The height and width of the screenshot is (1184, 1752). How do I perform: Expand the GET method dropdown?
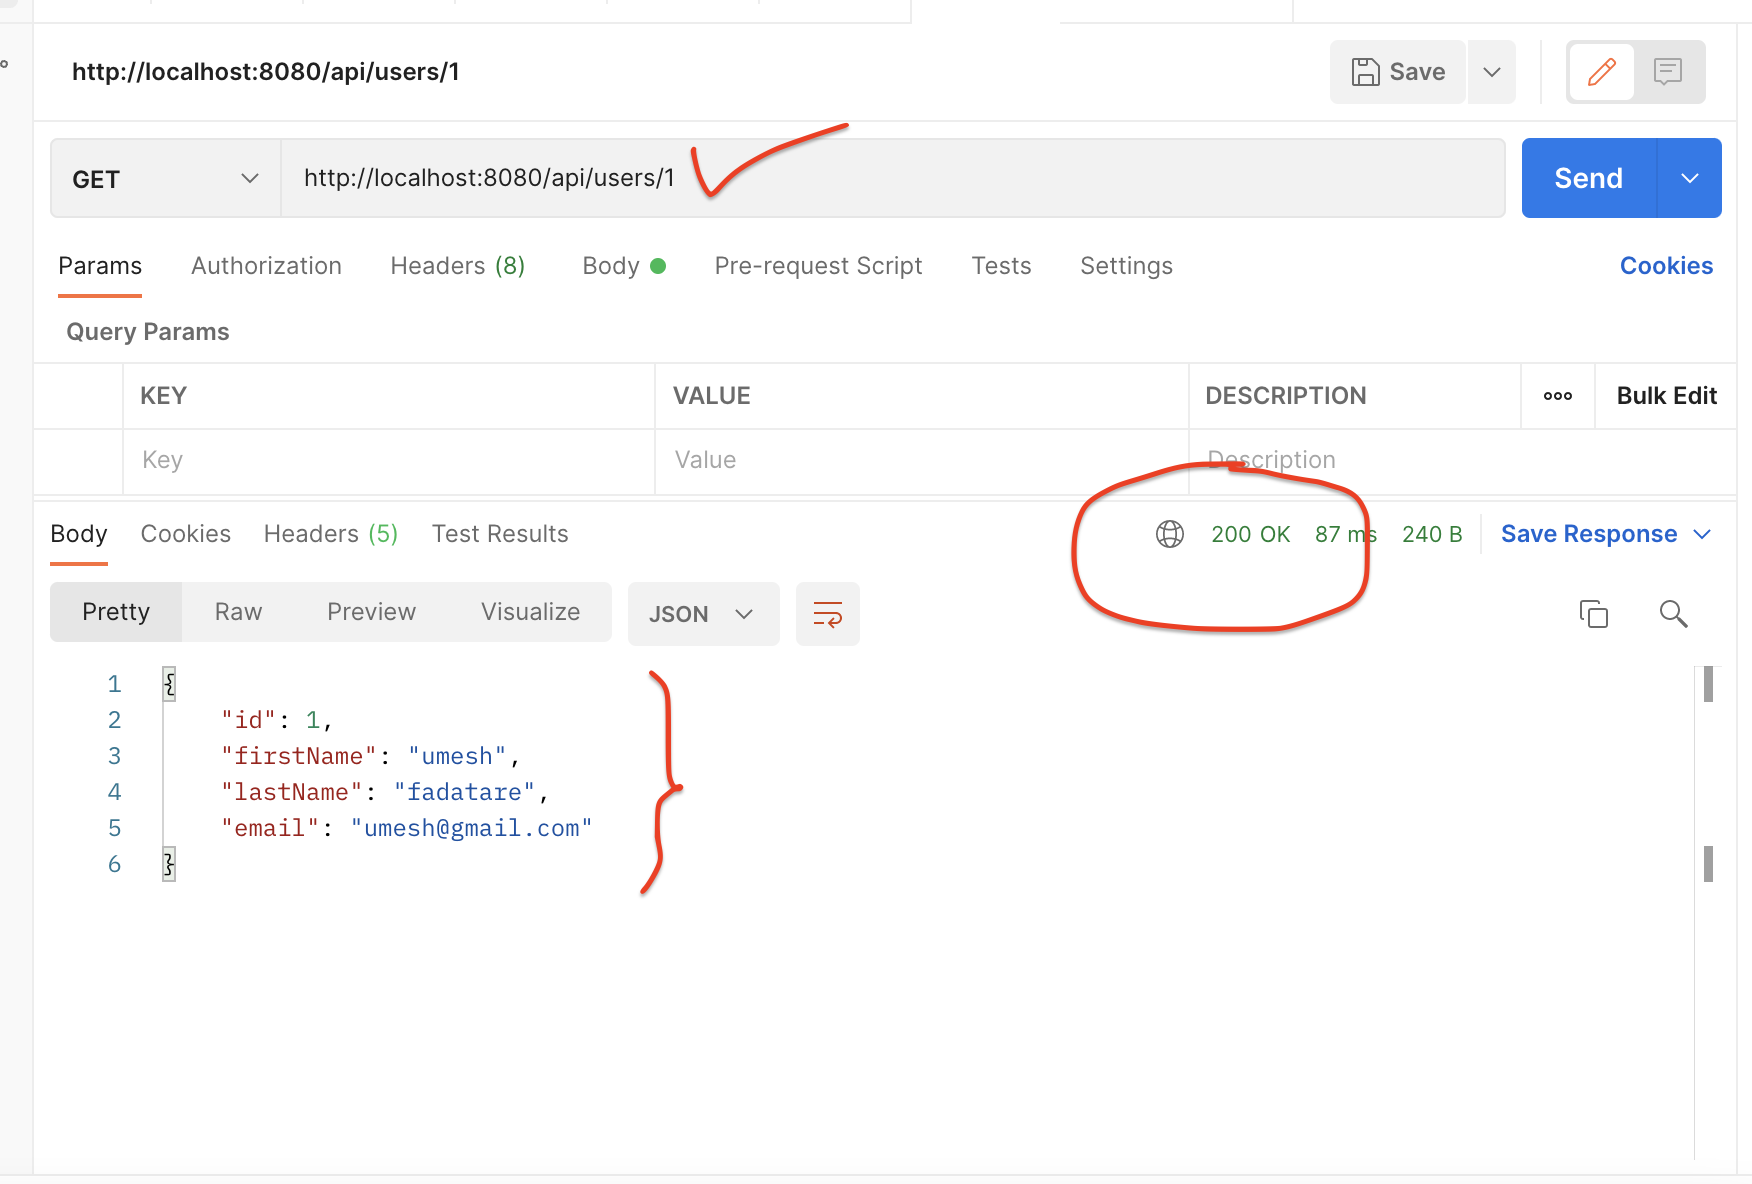click(x=166, y=179)
